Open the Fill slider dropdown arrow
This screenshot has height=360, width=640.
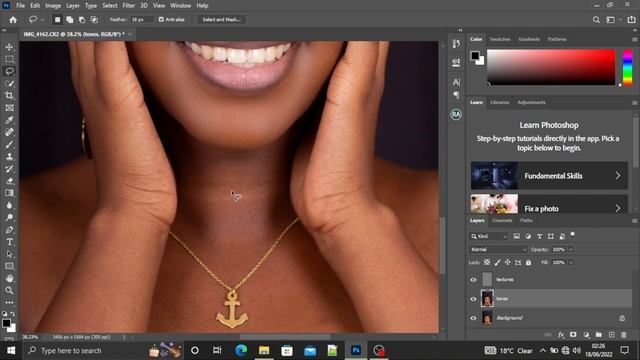[x=571, y=262]
